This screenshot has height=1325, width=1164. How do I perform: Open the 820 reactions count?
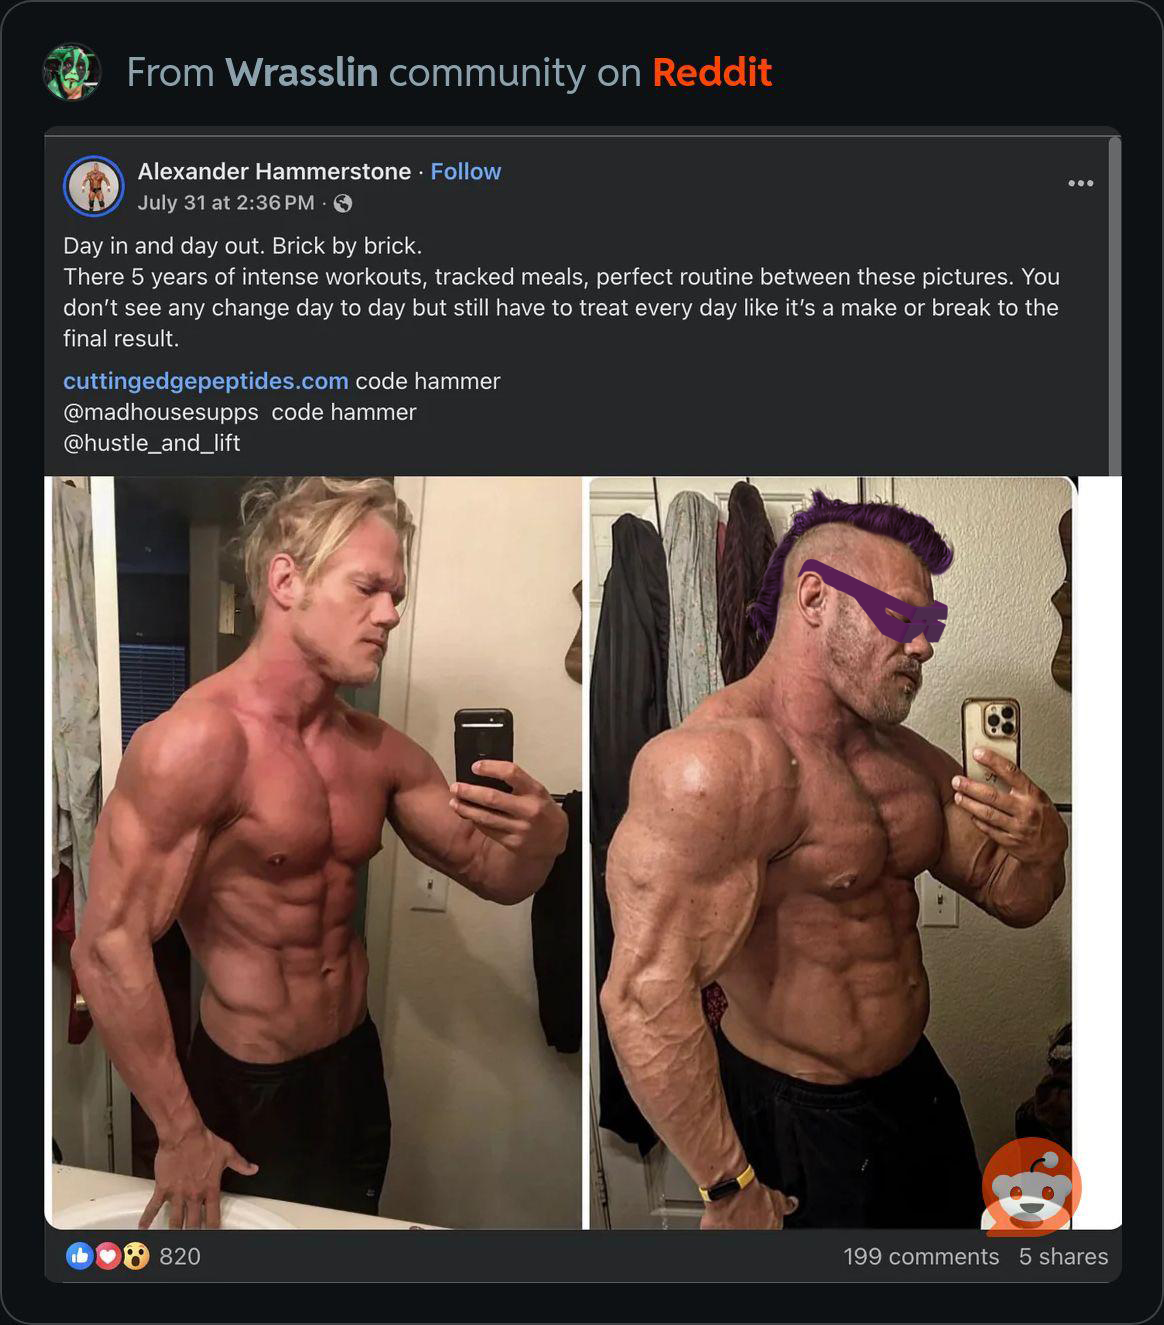coord(180,1257)
